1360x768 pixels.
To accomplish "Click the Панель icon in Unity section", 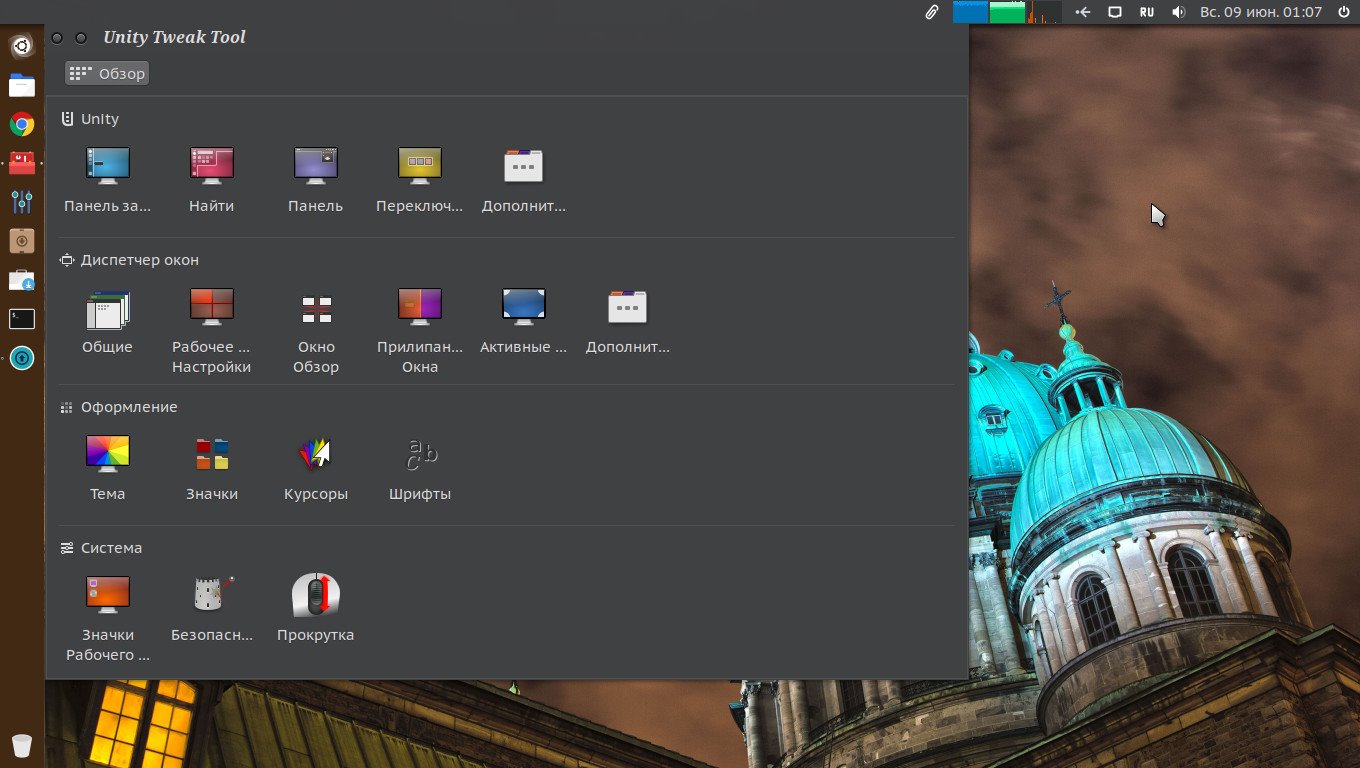I will pos(315,166).
